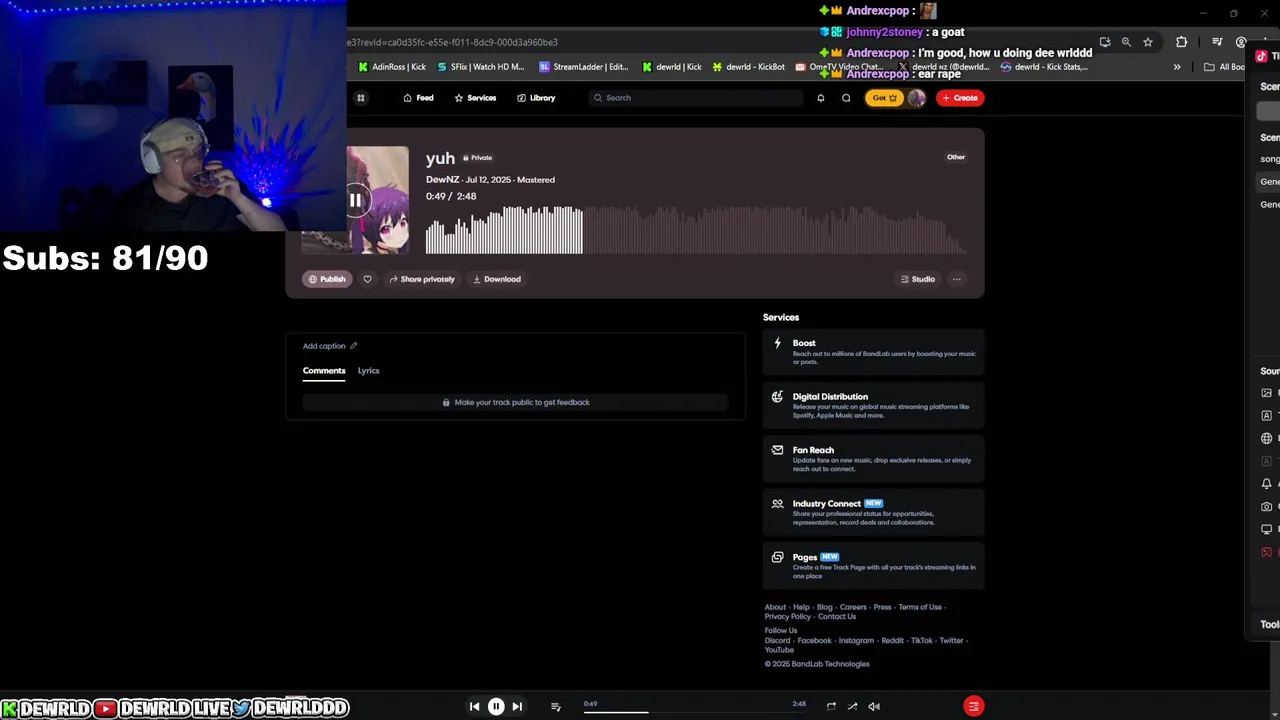Click the Fan Reach envelope icon

(x=777, y=450)
